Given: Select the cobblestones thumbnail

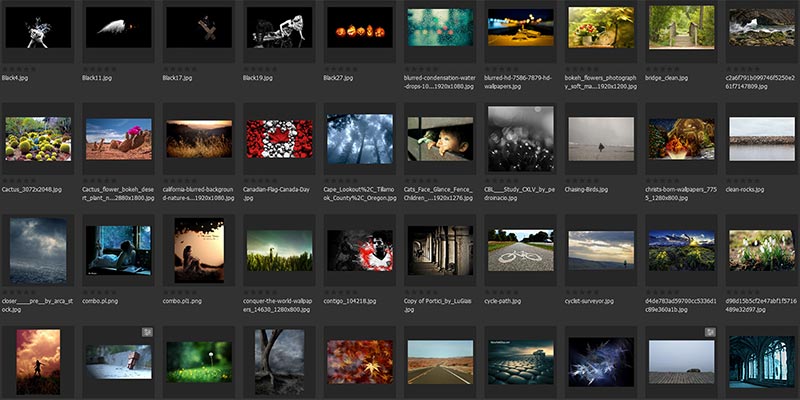Looking at the screenshot, I should coord(520,362).
